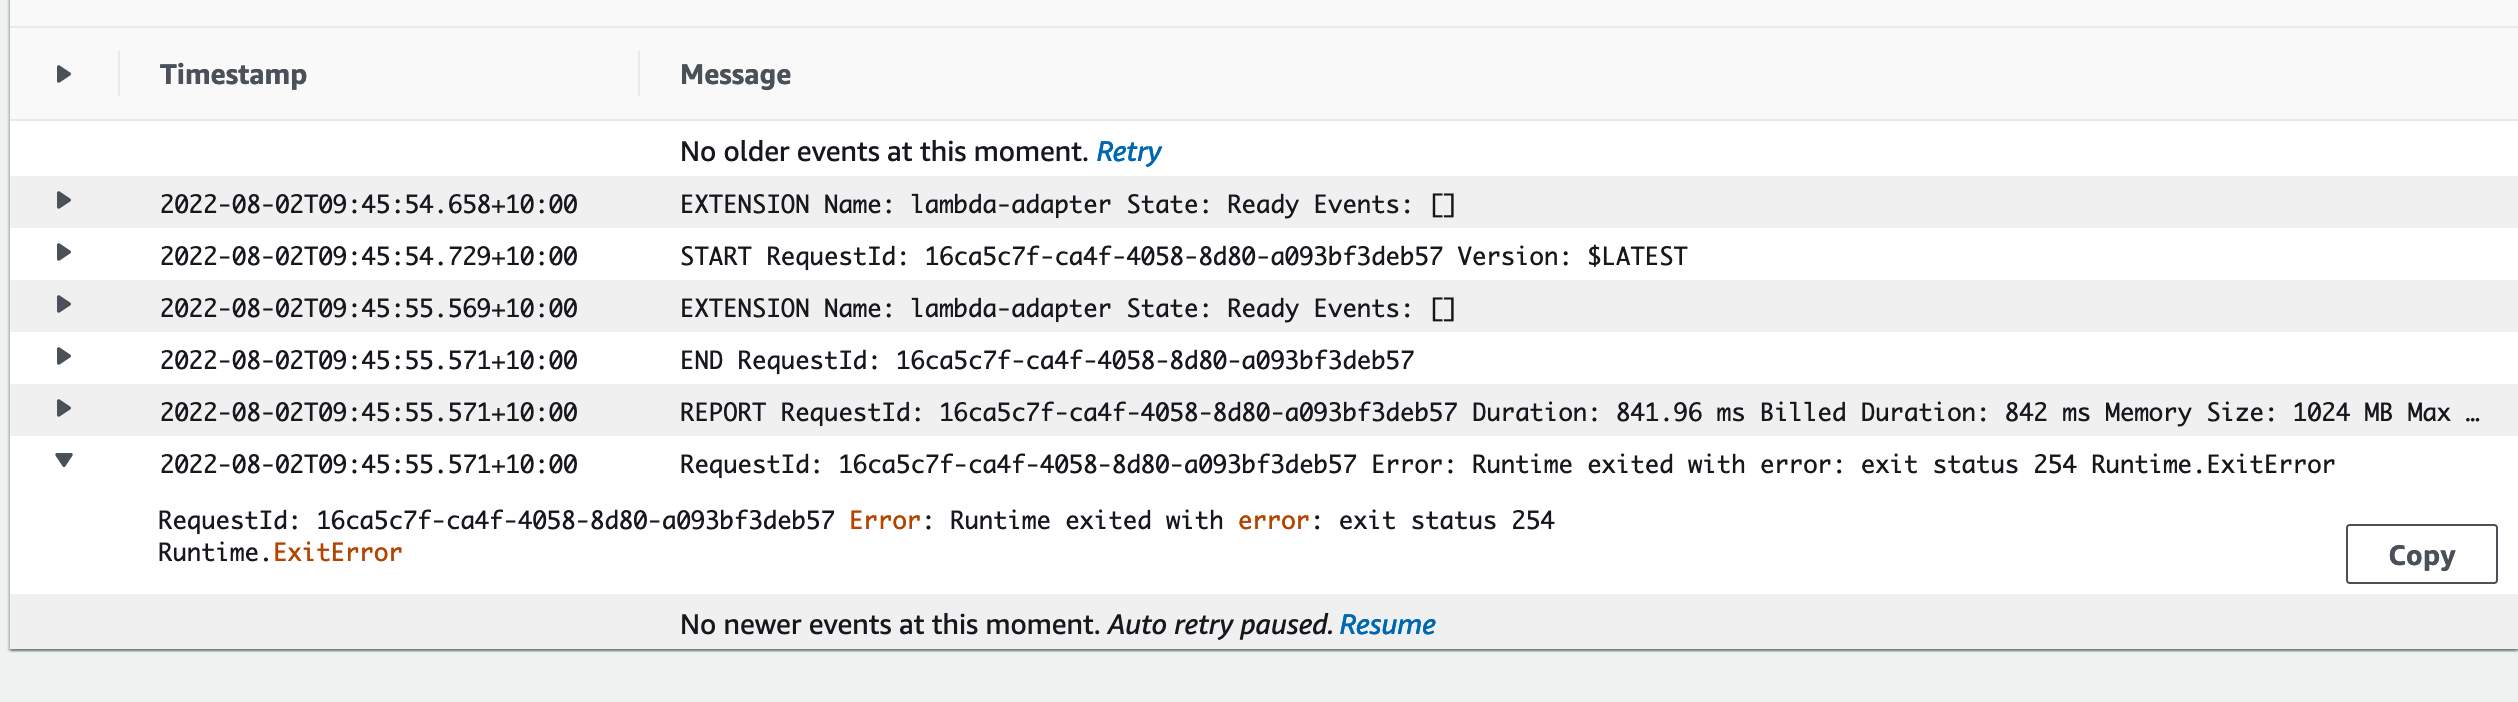Image resolution: width=2518 pixels, height=702 pixels.
Task: Expand the 09:45:55.569 EXTENSION log row
Action: point(63,304)
